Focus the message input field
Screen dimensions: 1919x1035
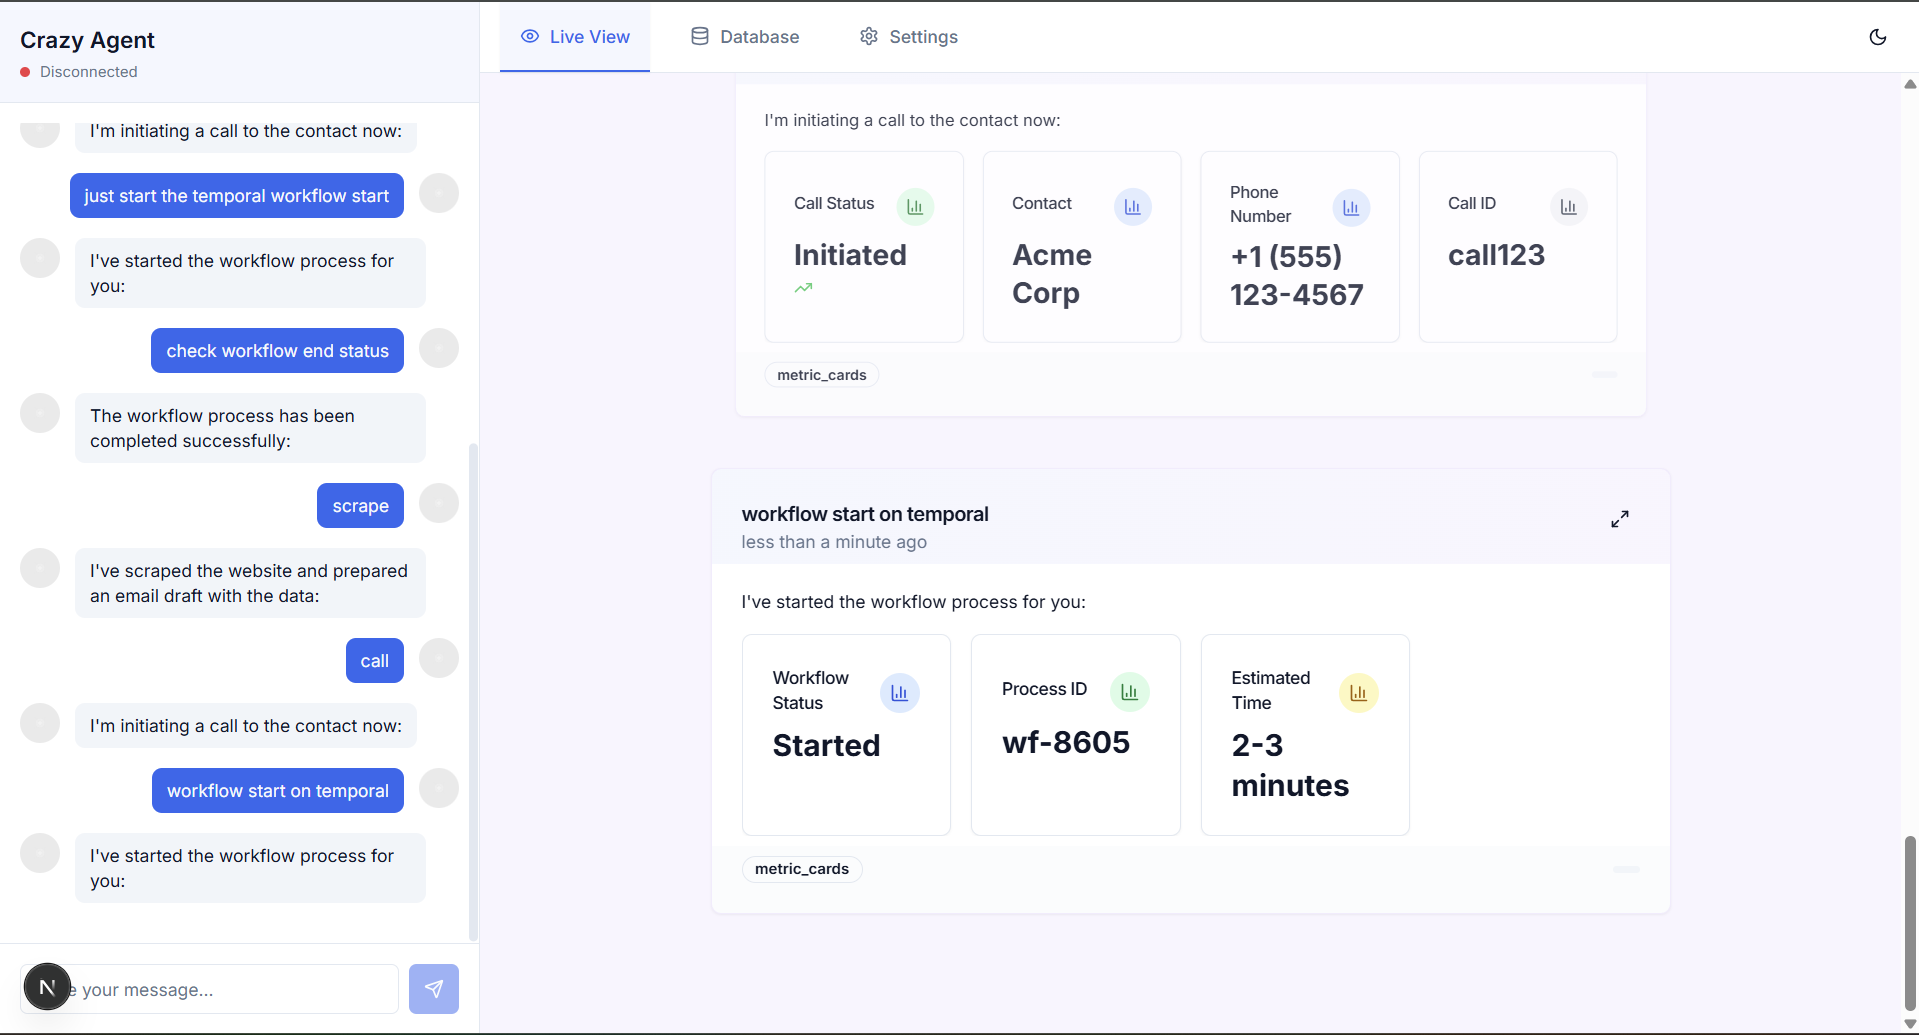click(x=209, y=989)
